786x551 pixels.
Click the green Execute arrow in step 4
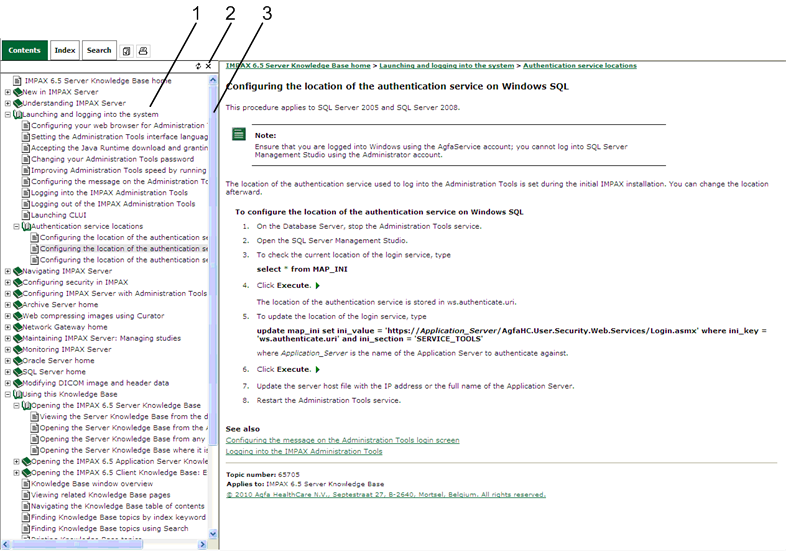pyautogui.click(x=317, y=286)
